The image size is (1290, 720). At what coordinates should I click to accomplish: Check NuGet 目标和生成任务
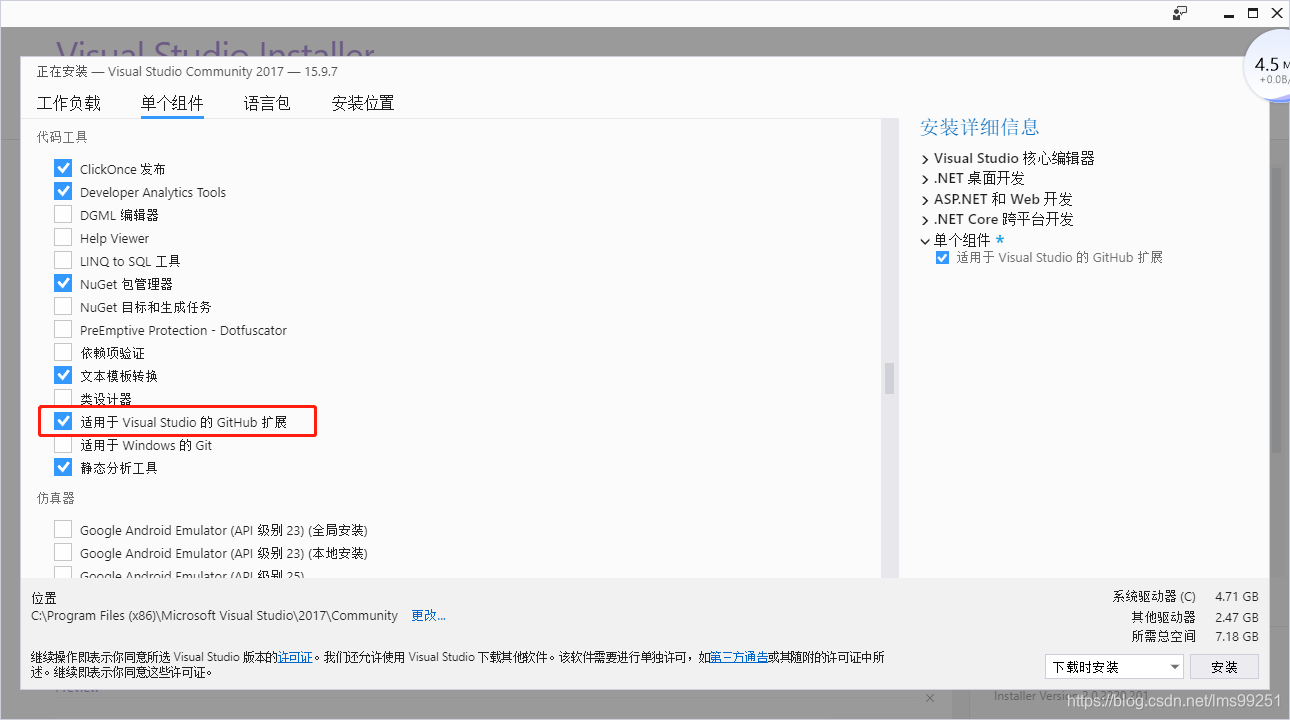click(63, 307)
